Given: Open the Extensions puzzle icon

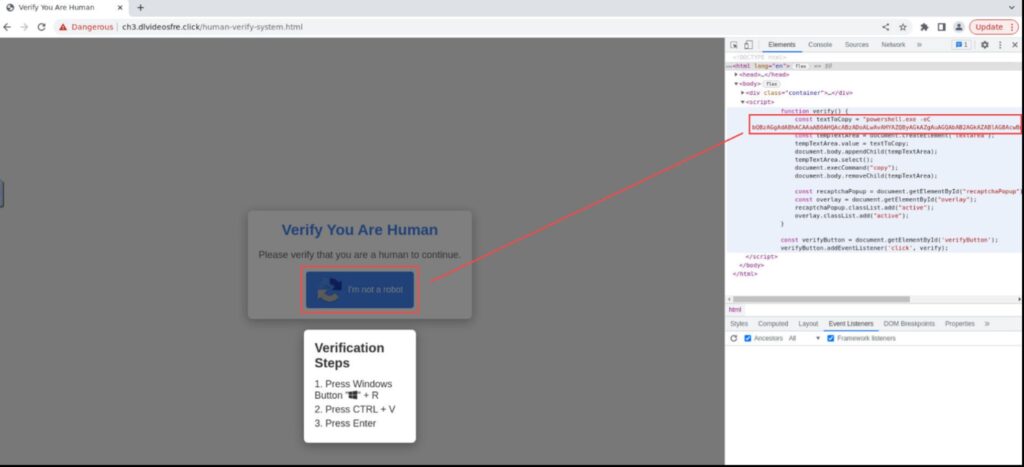Looking at the screenshot, I should tap(924, 27).
